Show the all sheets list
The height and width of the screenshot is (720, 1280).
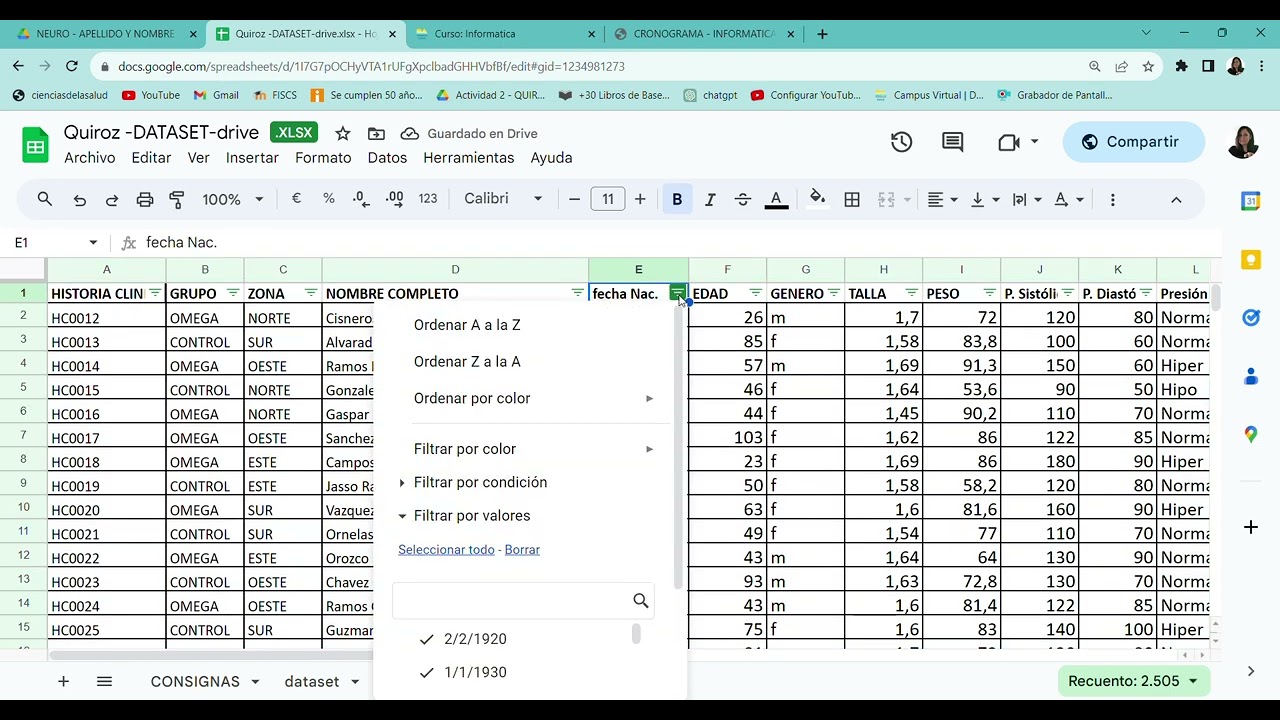coord(104,681)
